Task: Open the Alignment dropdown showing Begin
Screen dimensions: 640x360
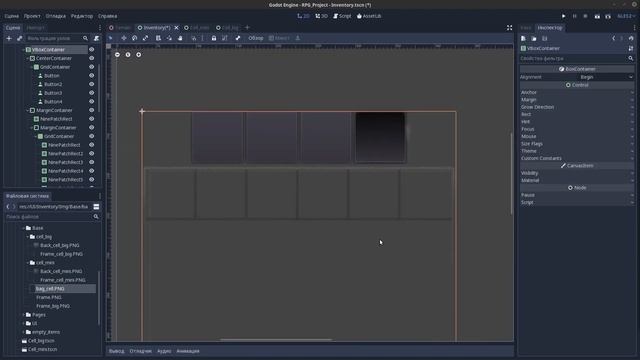Action: (x=606, y=77)
